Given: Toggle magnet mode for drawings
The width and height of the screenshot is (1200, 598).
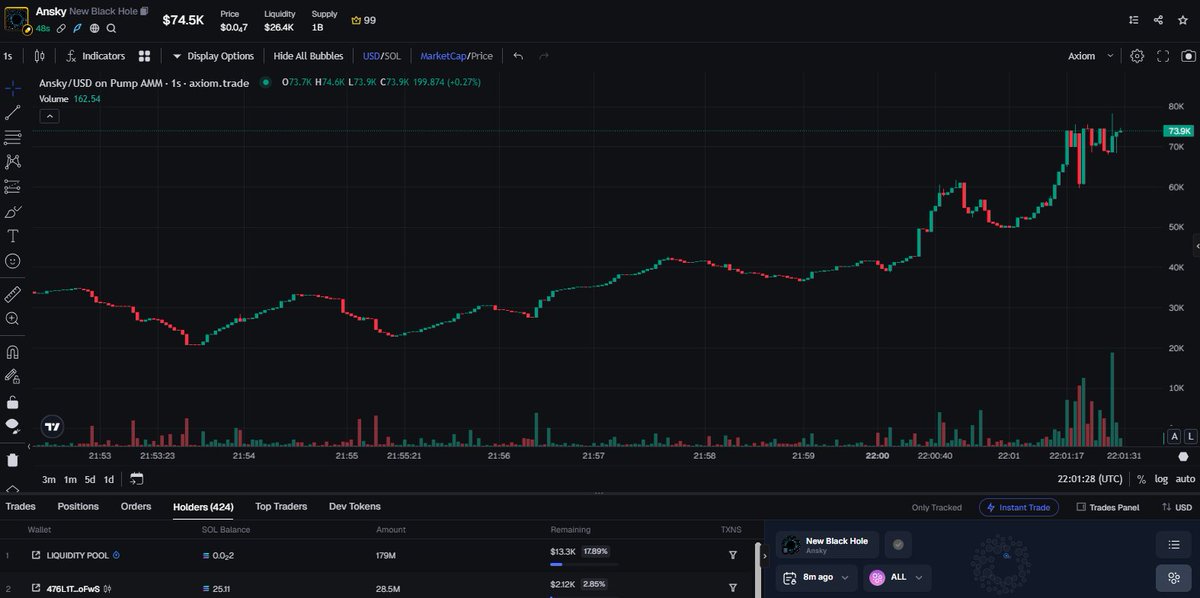Looking at the screenshot, I should [13, 352].
